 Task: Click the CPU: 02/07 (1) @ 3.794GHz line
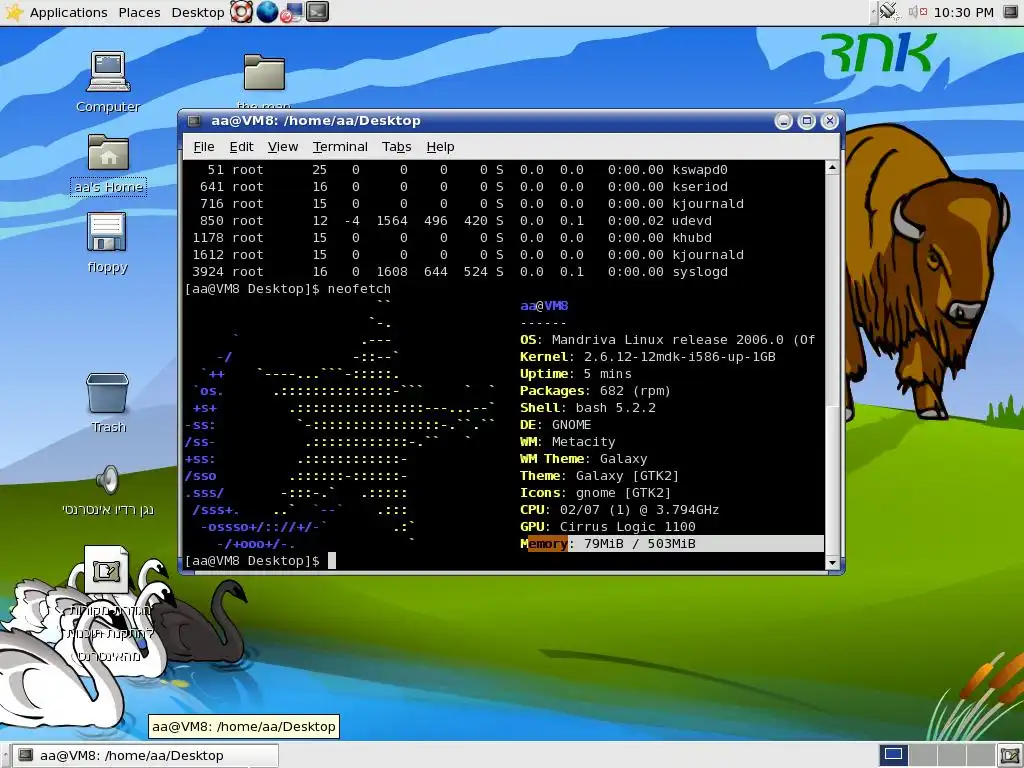click(x=619, y=509)
